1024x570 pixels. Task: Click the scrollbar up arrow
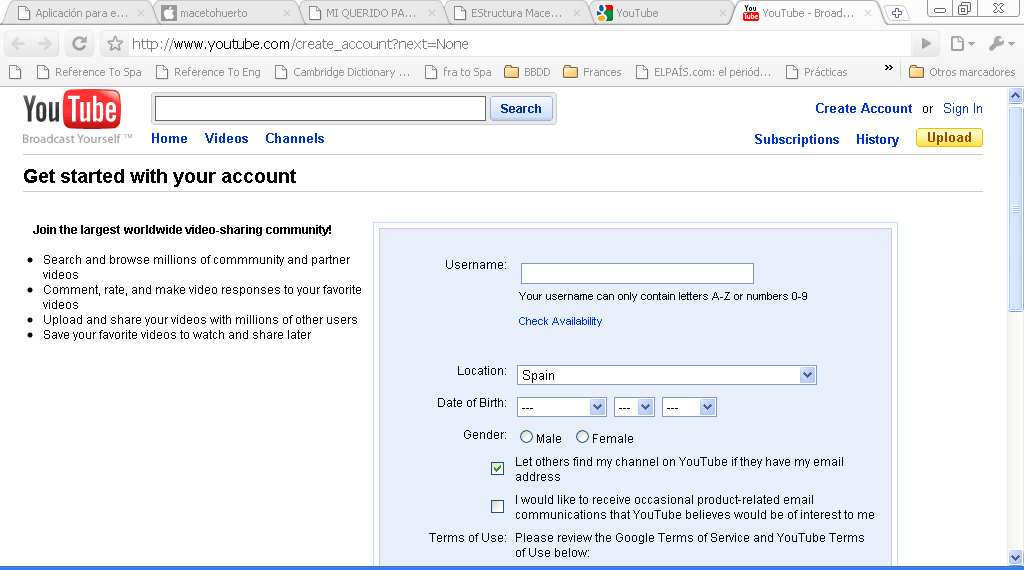pyautogui.click(x=1016, y=96)
